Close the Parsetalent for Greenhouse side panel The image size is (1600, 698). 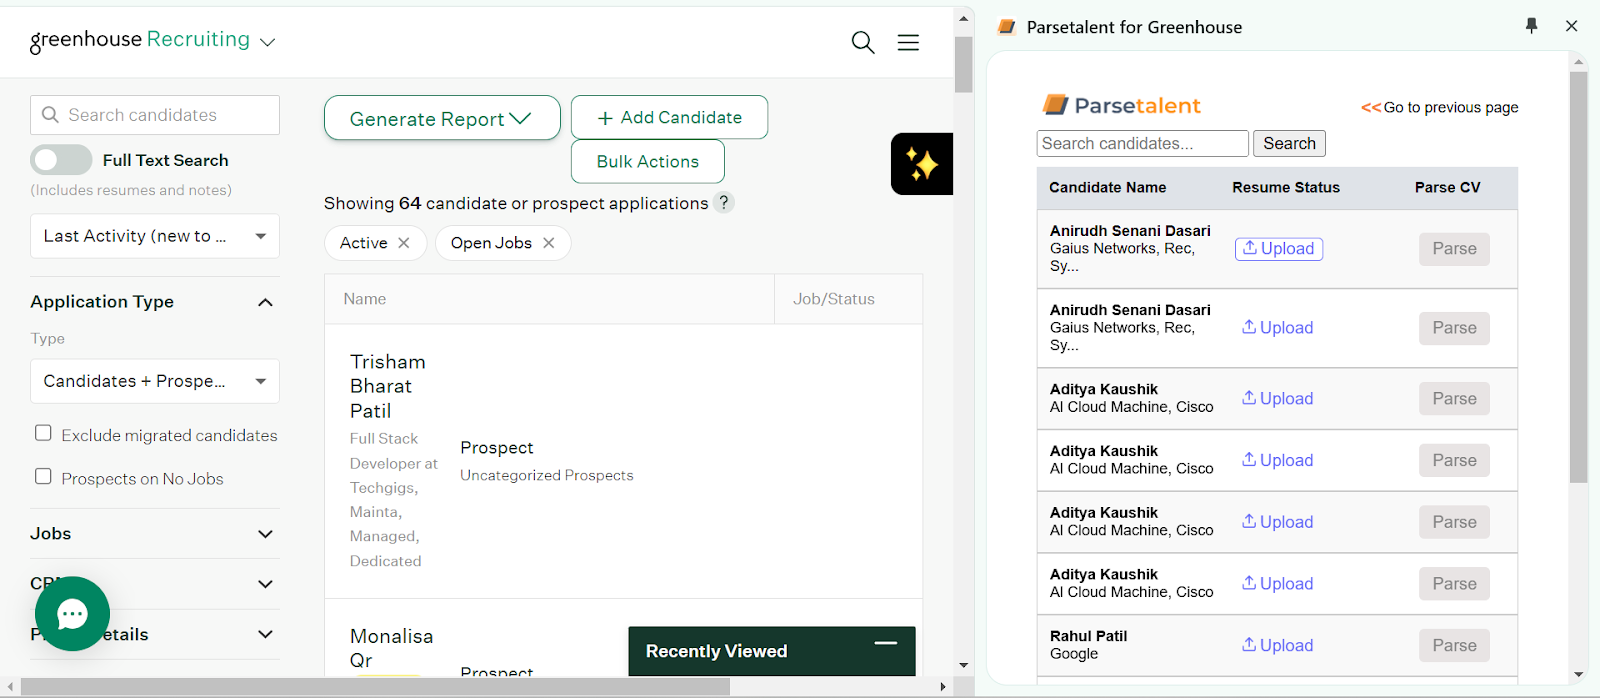coord(1572,26)
